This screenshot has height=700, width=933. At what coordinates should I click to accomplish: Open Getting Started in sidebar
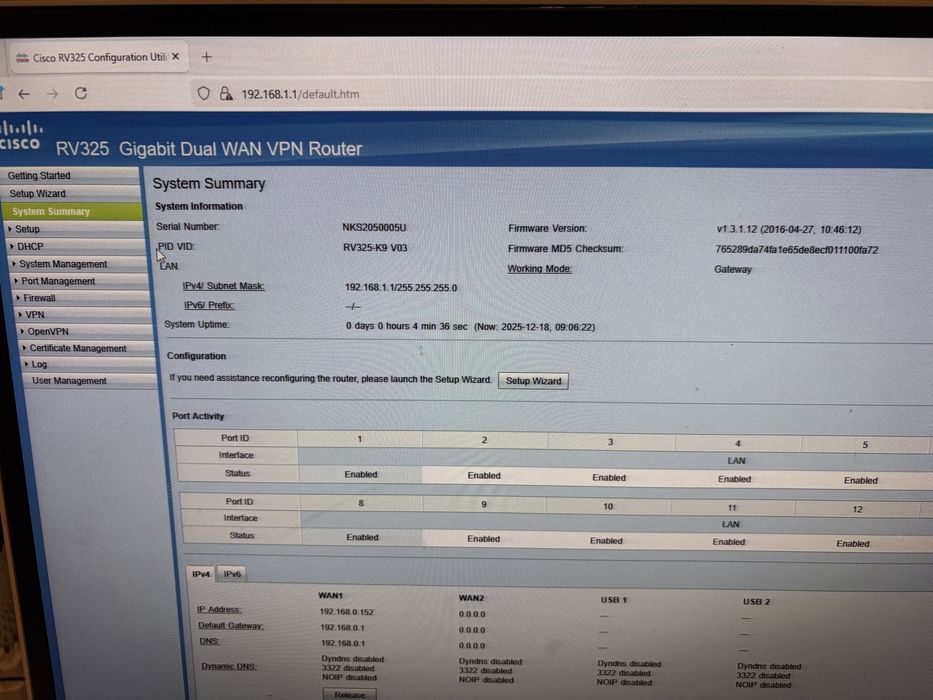pyautogui.click(x=70, y=176)
